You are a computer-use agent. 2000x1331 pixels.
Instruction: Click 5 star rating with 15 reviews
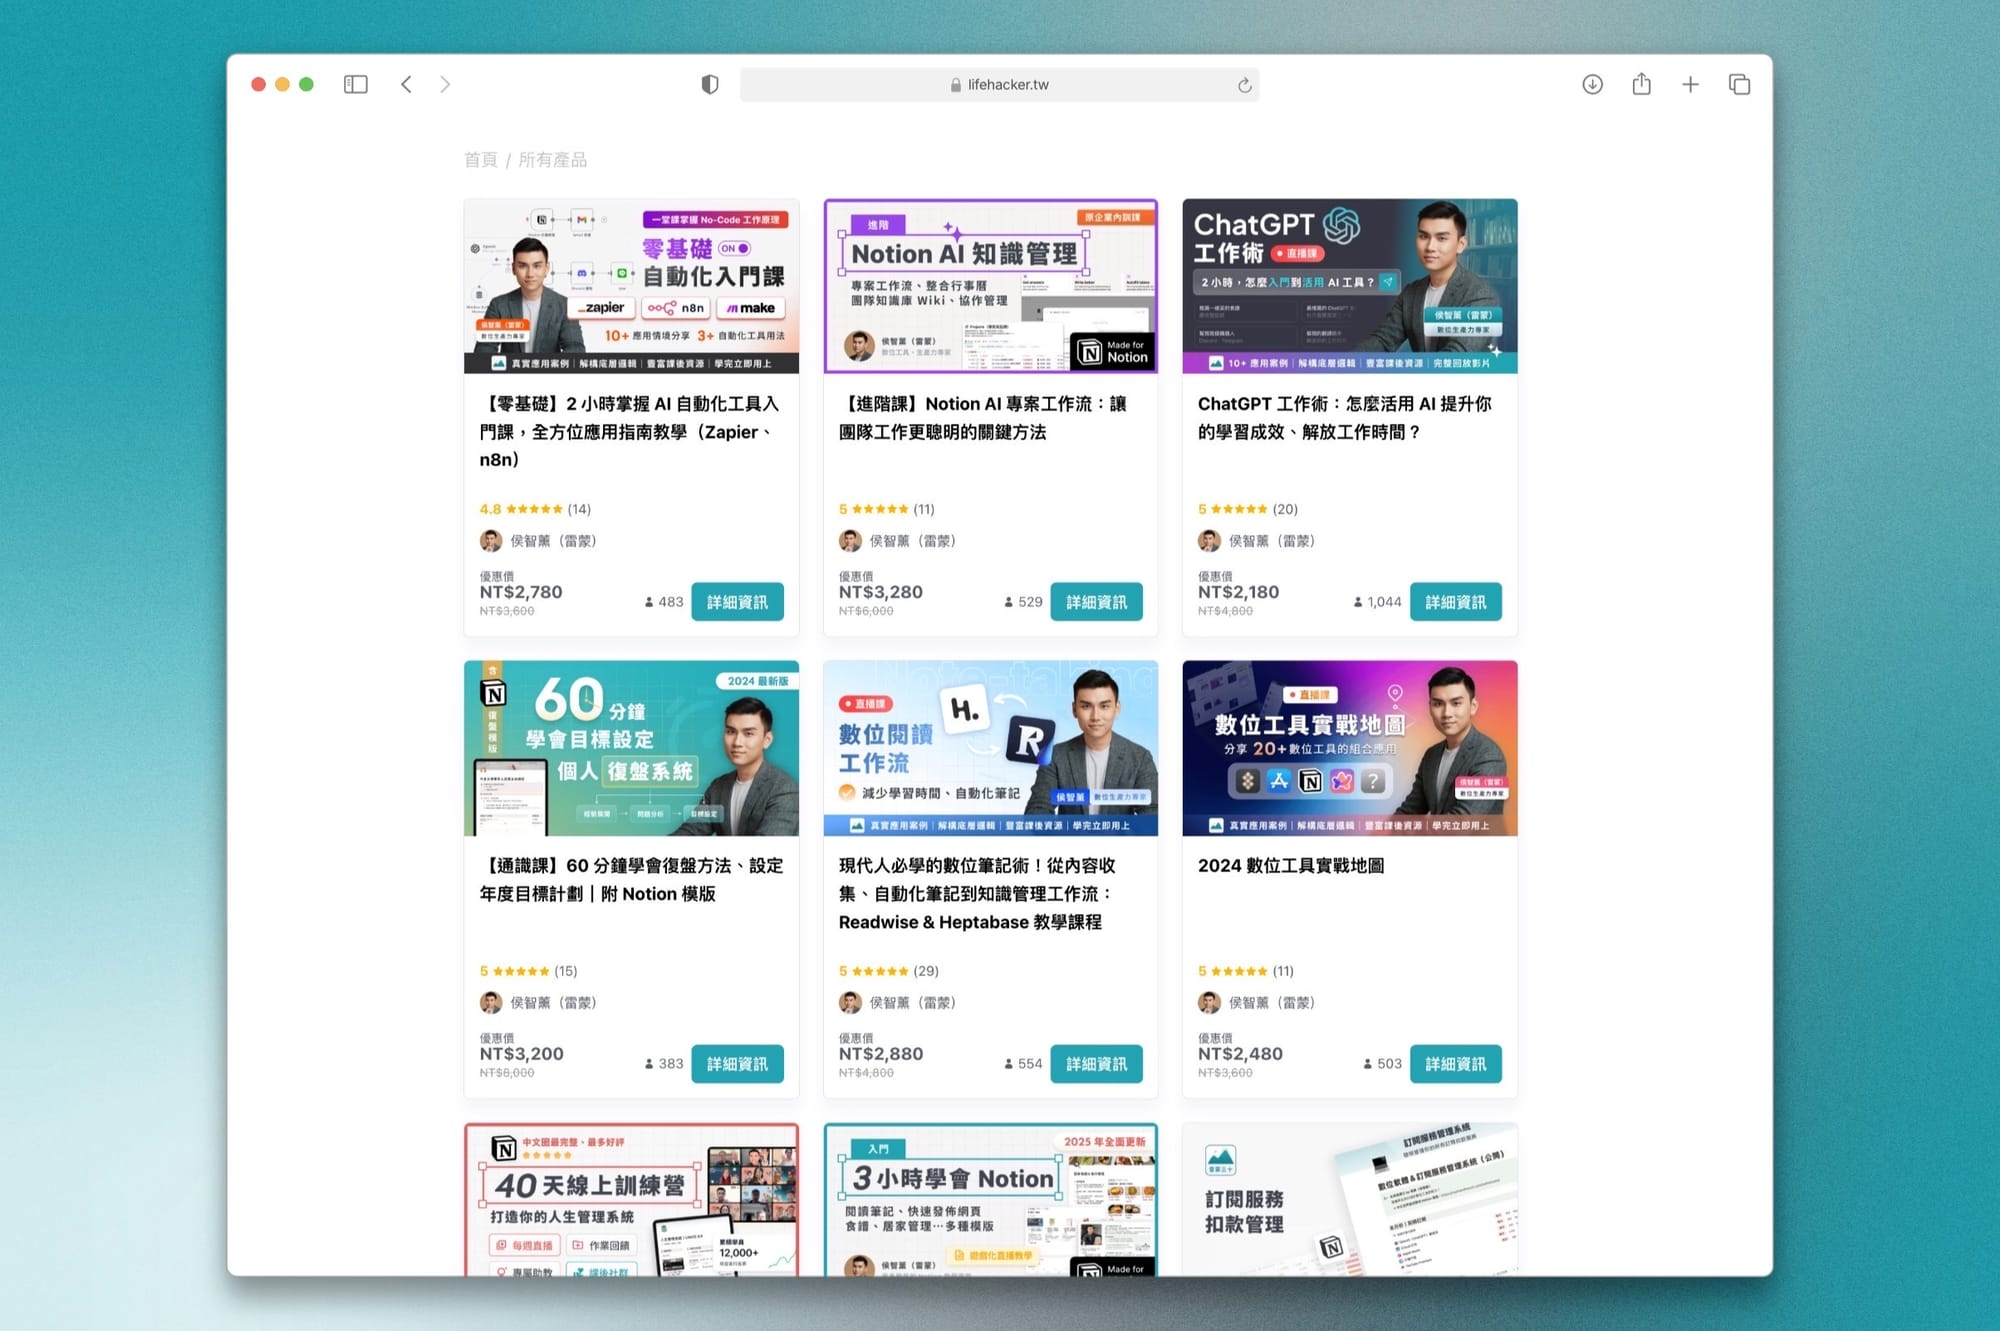coord(528,971)
